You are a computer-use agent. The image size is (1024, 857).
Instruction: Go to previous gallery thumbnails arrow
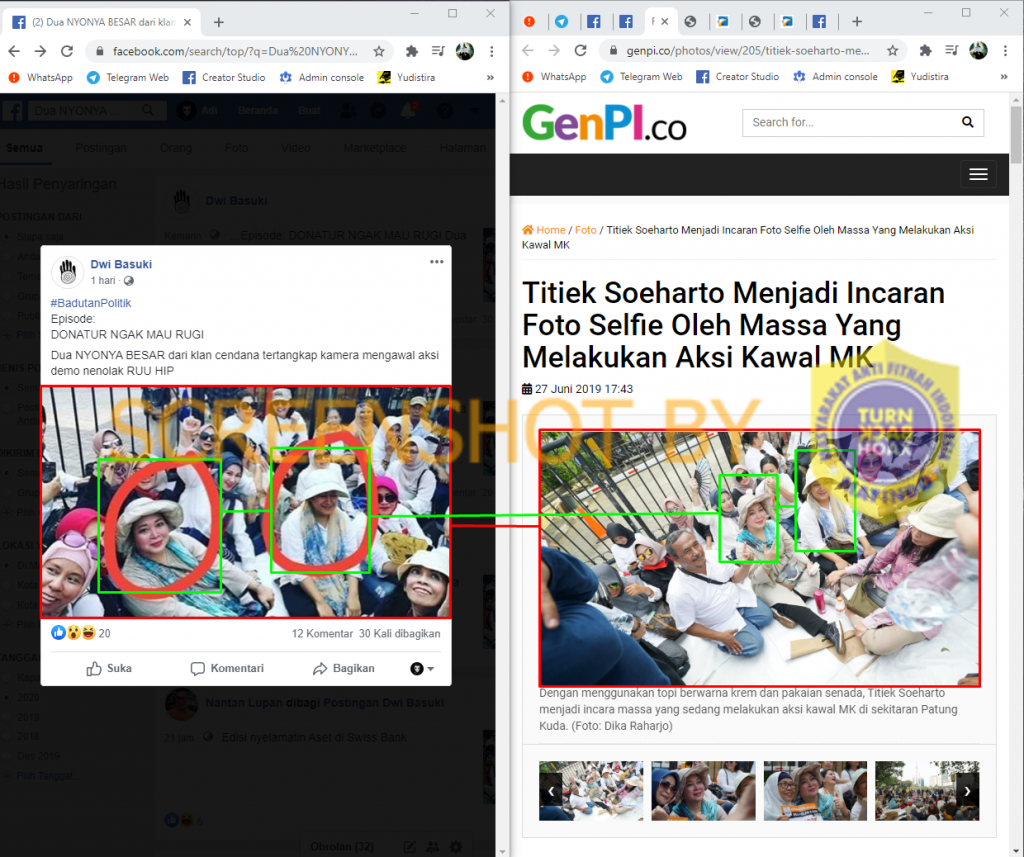[551, 791]
